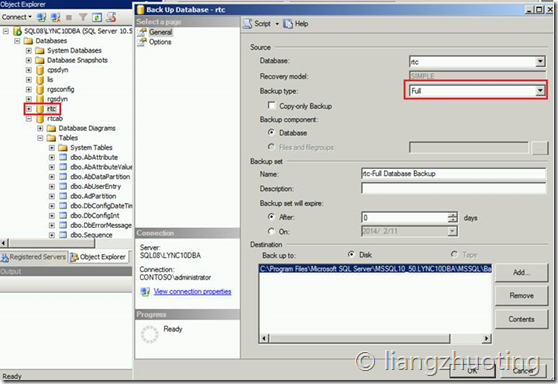The height and width of the screenshot is (384, 558).
Task: Click the Script icon in dialog toolbar
Action: pos(247,24)
